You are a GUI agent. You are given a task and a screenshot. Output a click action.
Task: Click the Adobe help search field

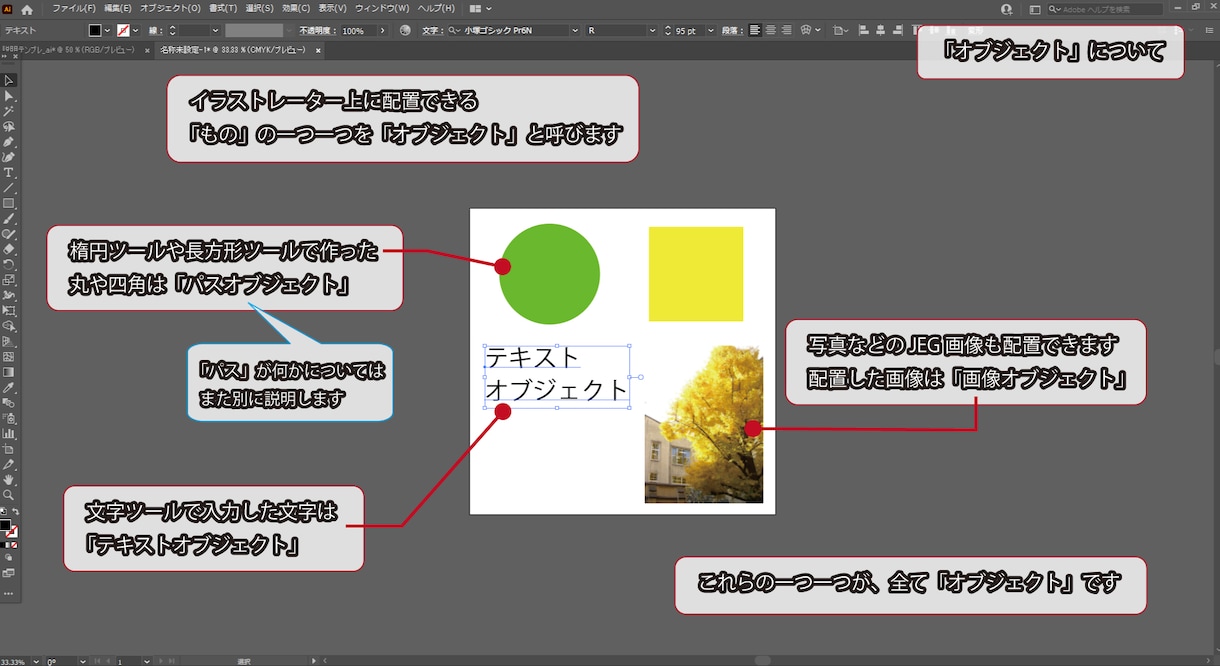[x=1105, y=8]
